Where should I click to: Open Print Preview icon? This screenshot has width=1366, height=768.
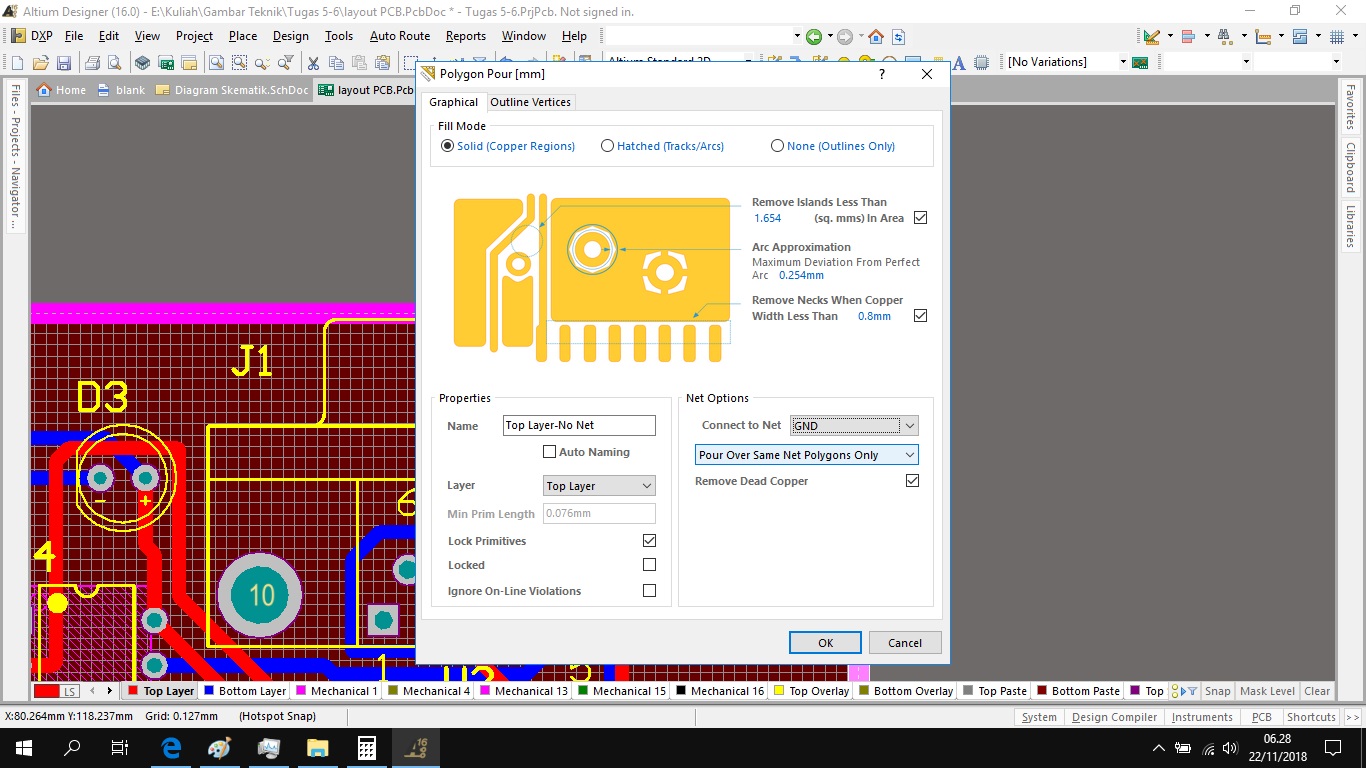coord(114,63)
